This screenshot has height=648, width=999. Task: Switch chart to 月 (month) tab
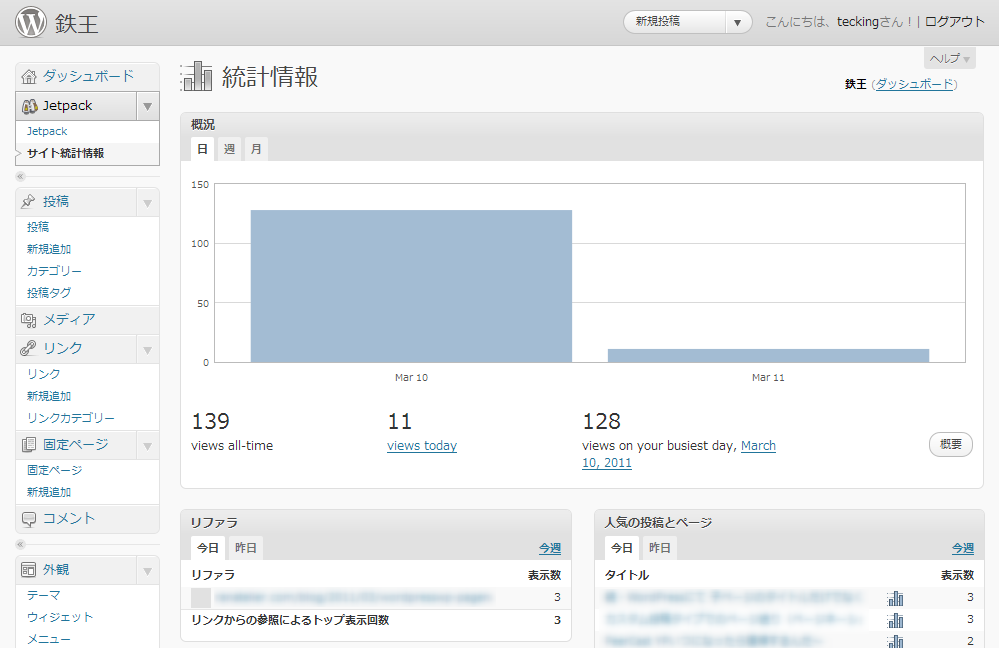click(x=256, y=149)
